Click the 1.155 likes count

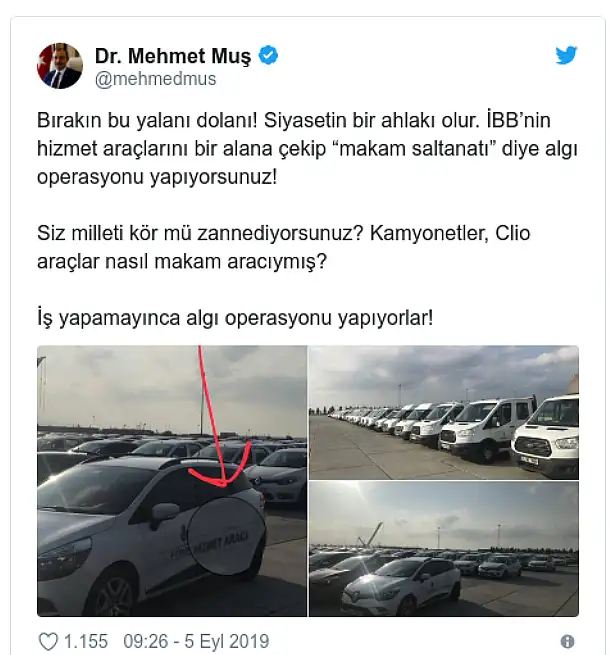[x=86, y=641]
